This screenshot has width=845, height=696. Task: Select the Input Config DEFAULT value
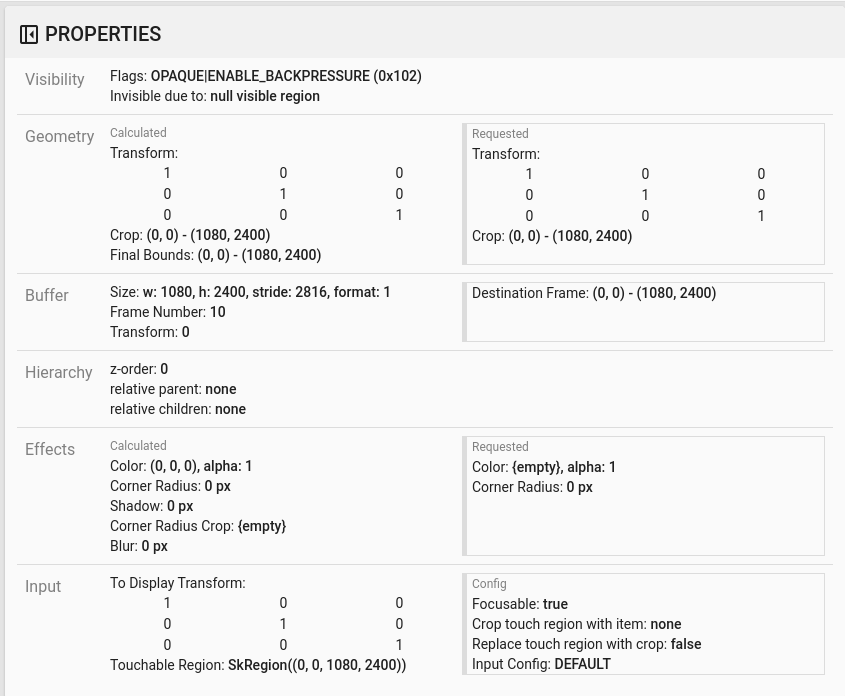(583, 664)
